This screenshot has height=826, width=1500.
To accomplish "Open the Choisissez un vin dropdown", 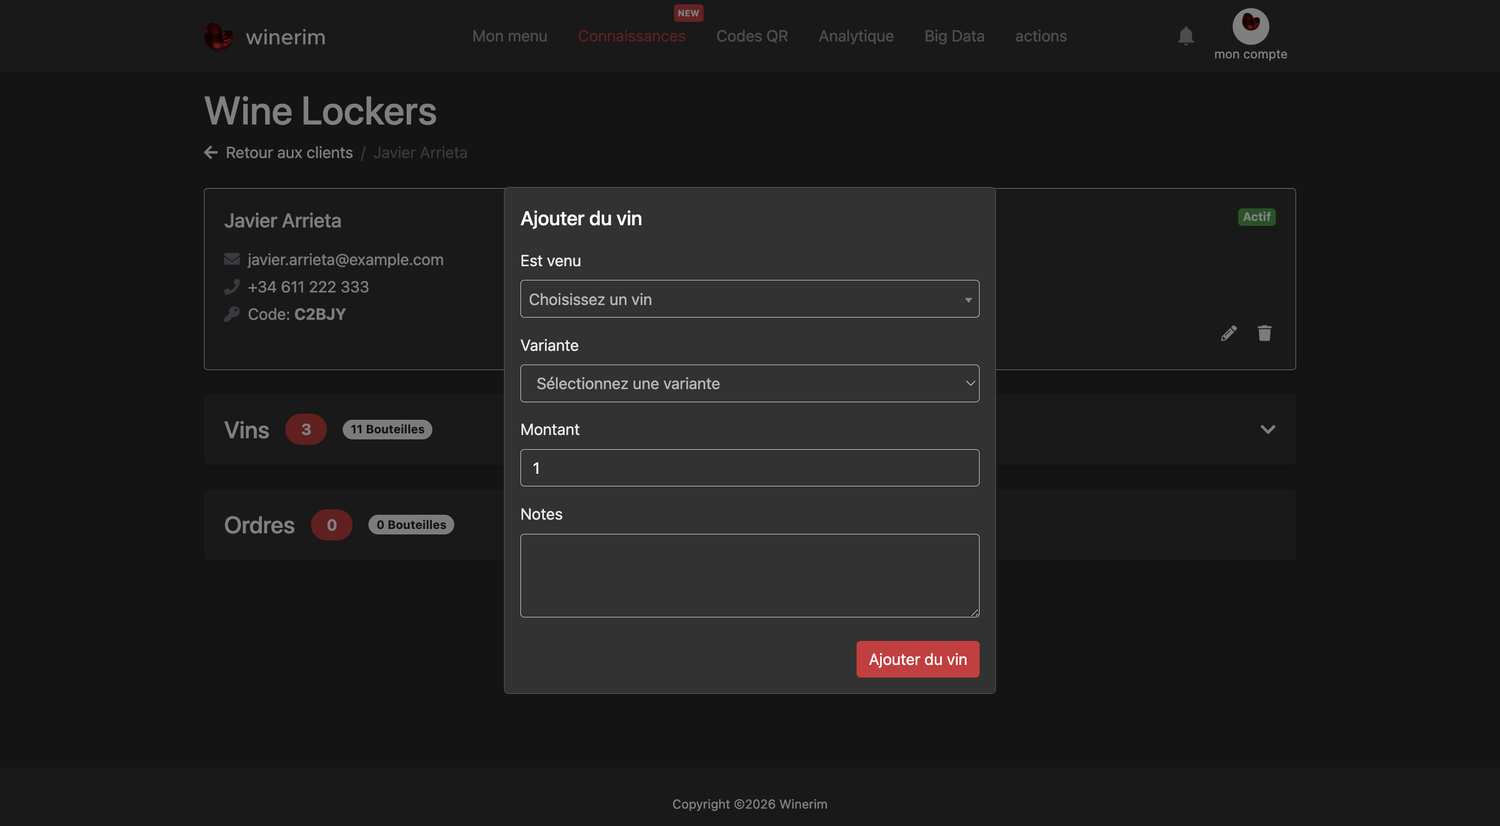I will pyautogui.click(x=750, y=299).
